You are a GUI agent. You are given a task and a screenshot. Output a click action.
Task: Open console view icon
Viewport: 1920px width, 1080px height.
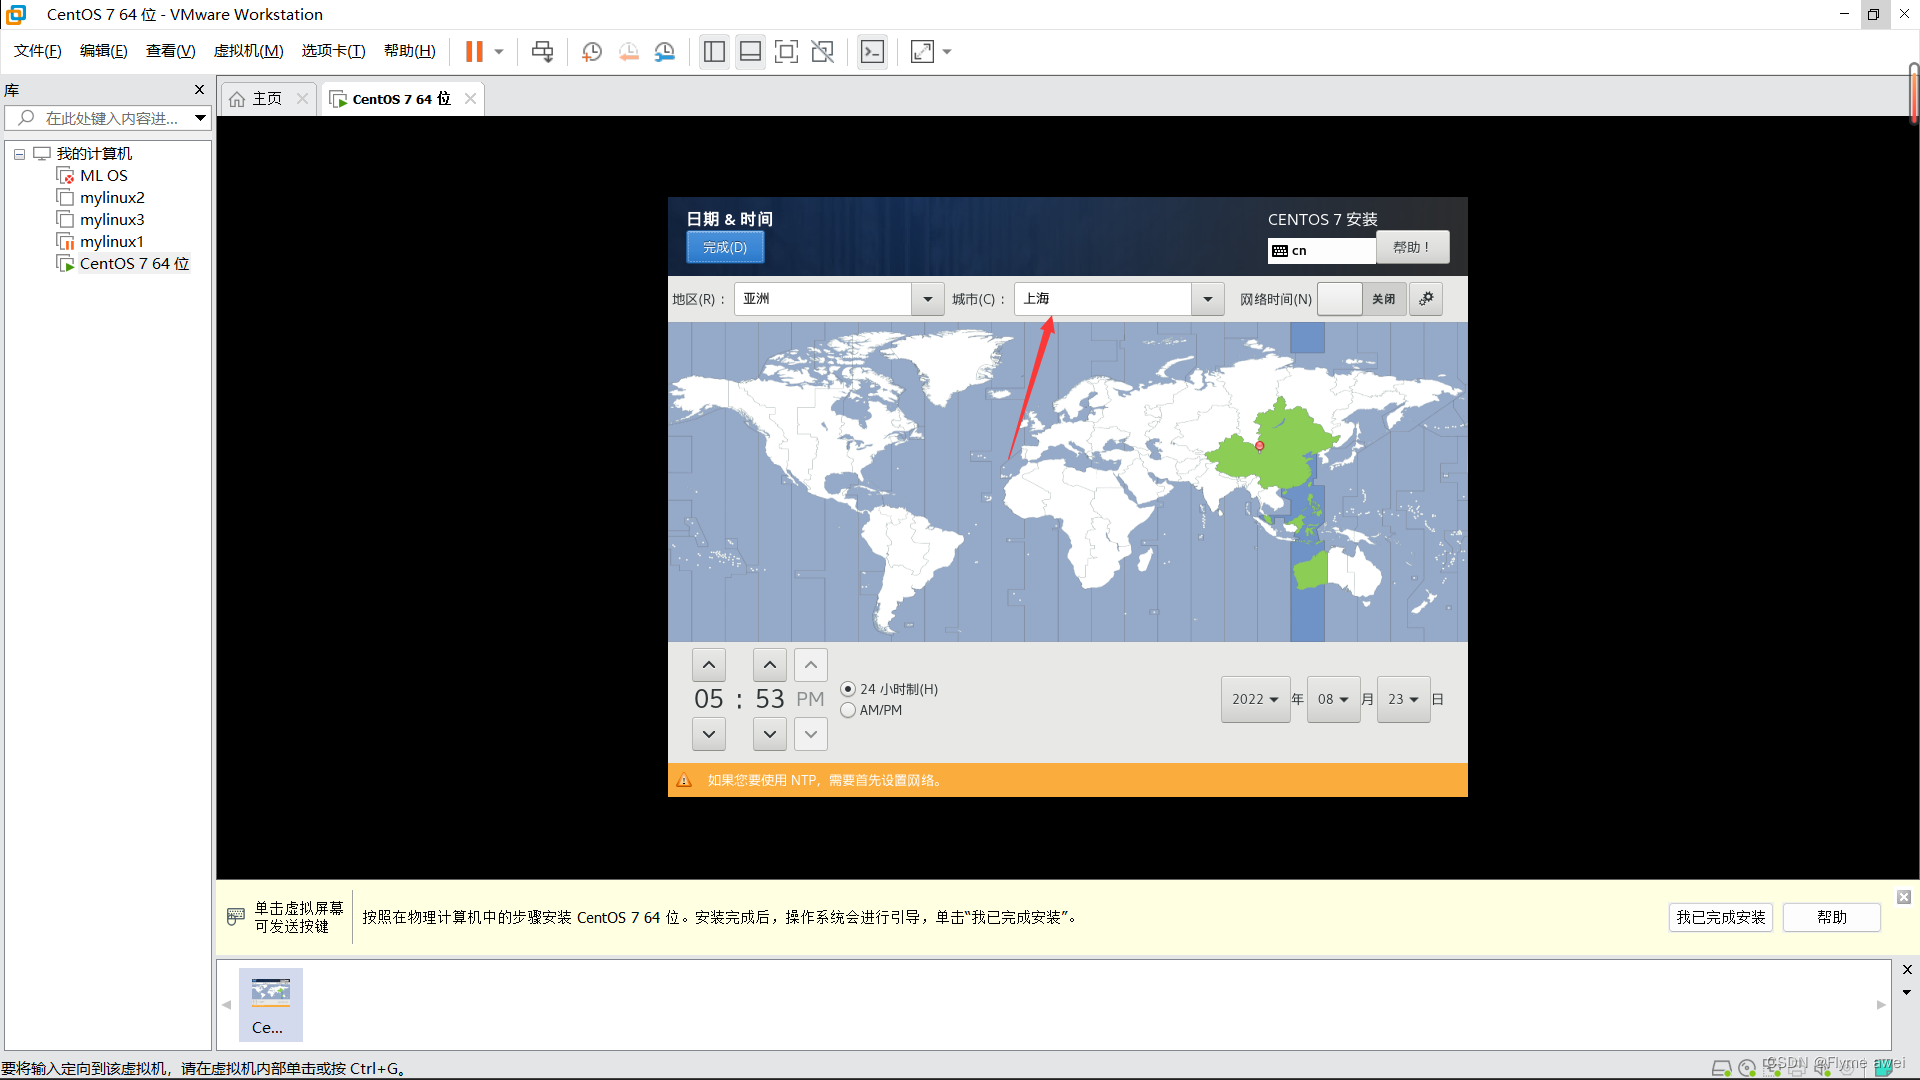click(872, 51)
